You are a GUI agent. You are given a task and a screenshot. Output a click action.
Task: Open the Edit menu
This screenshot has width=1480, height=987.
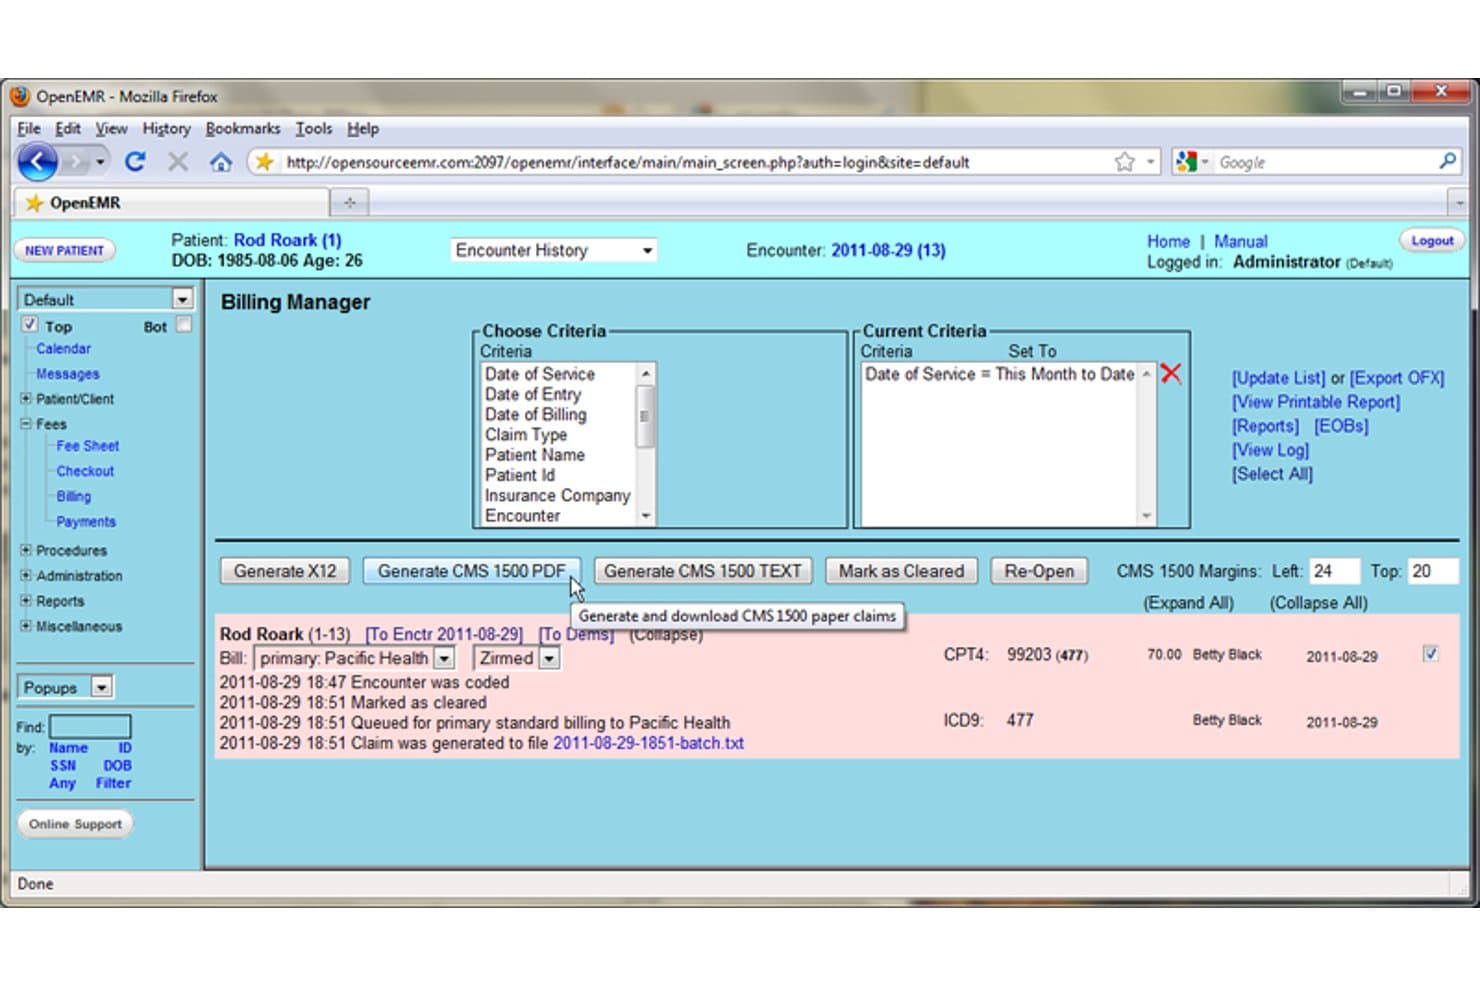pos(68,128)
